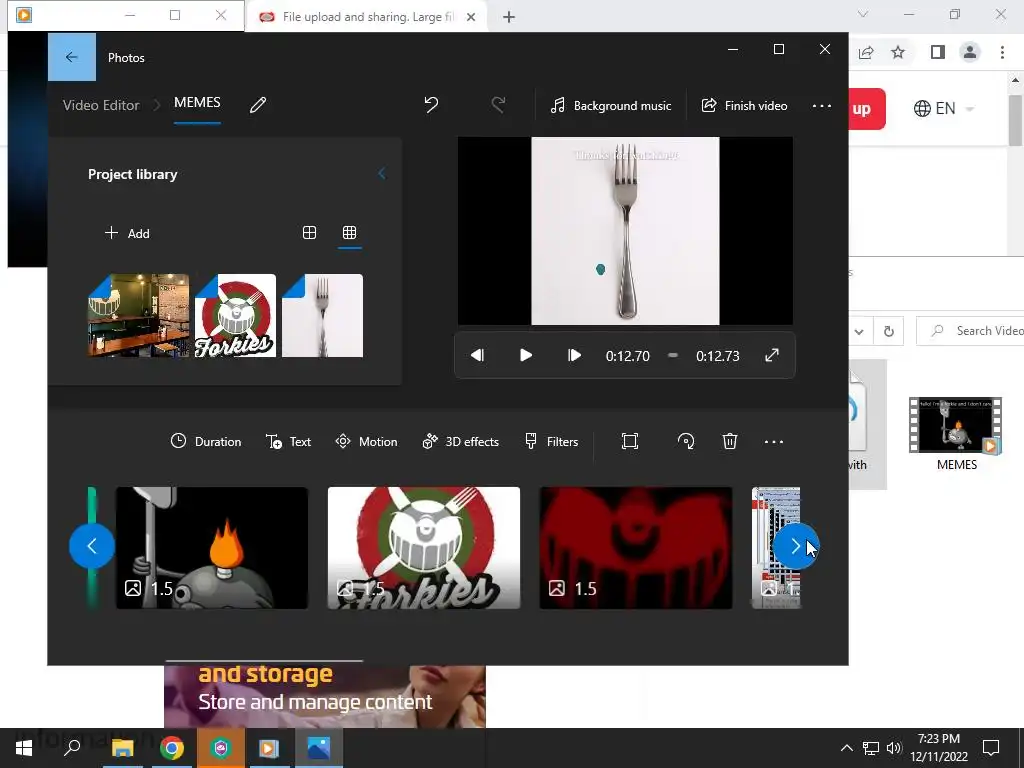Add media to the Project library
Screen dimensions: 1024x768
coord(127,233)
